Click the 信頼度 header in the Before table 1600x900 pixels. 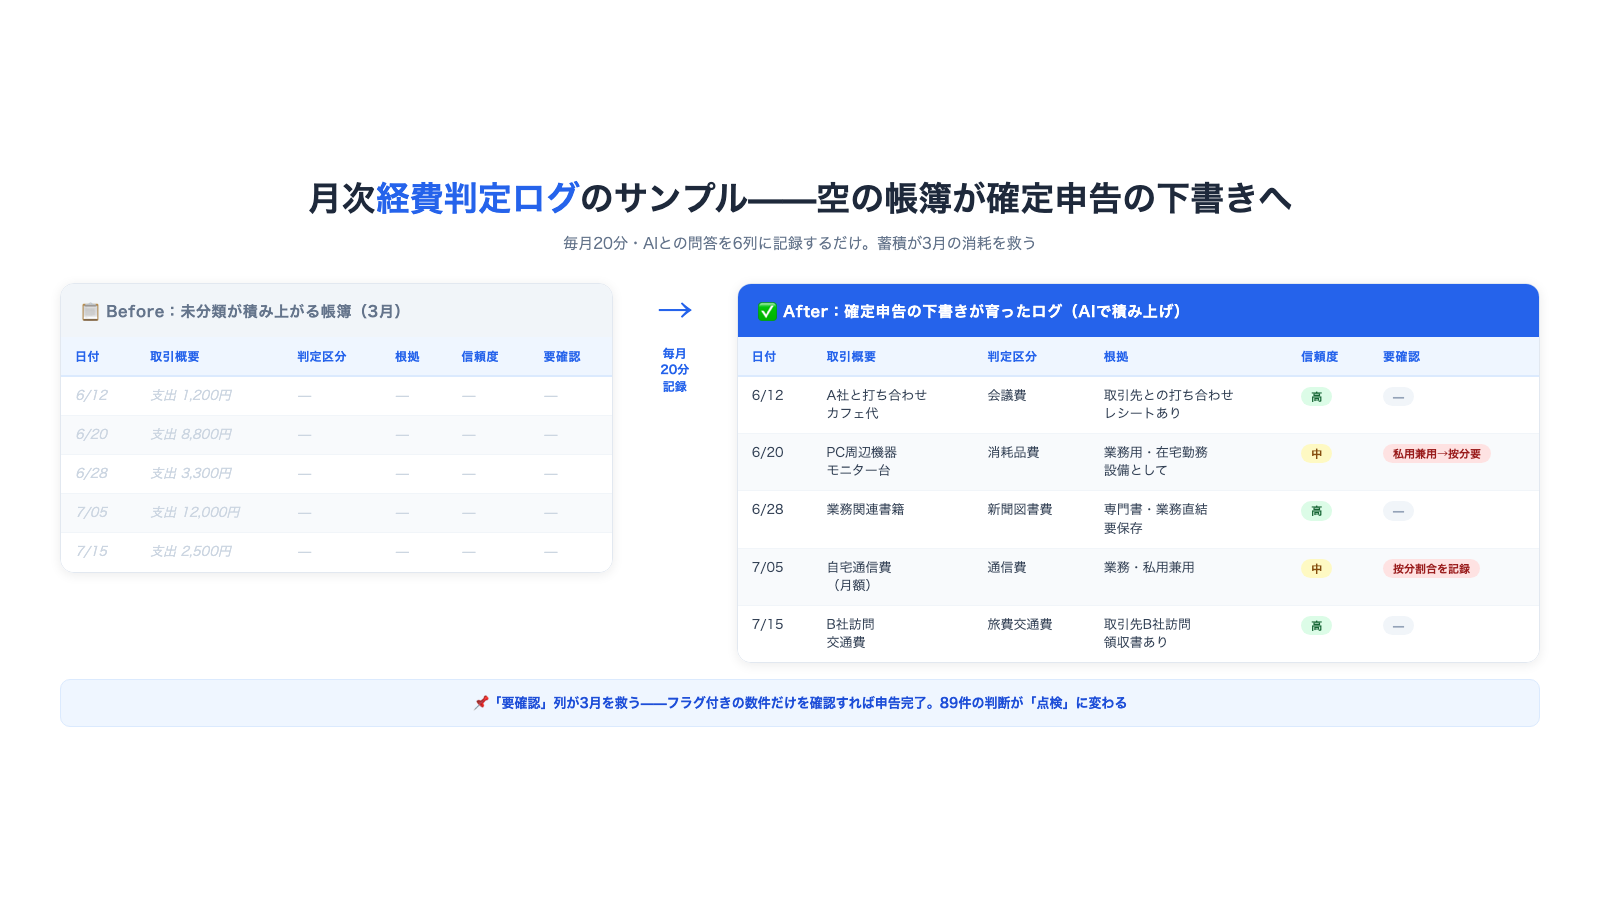tap(479, 357)
